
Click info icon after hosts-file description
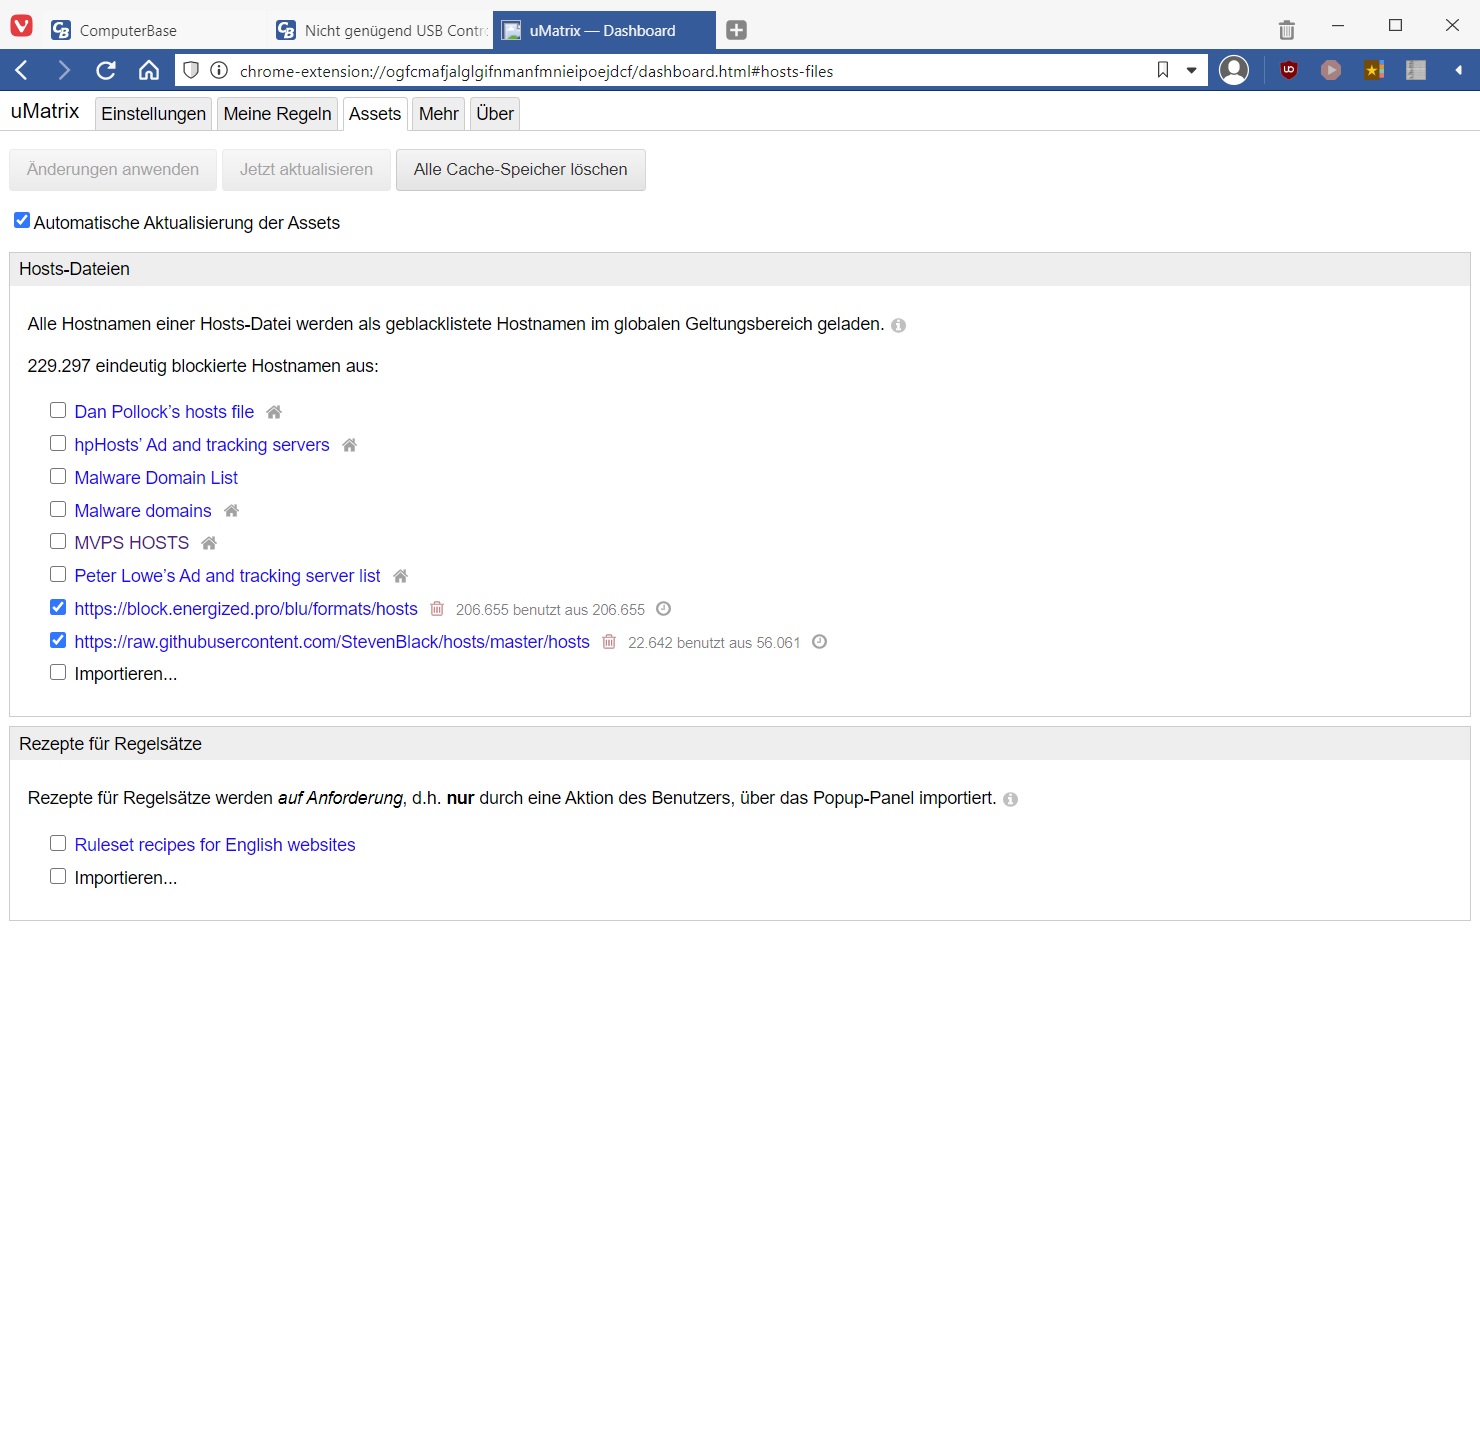[898, 325]
